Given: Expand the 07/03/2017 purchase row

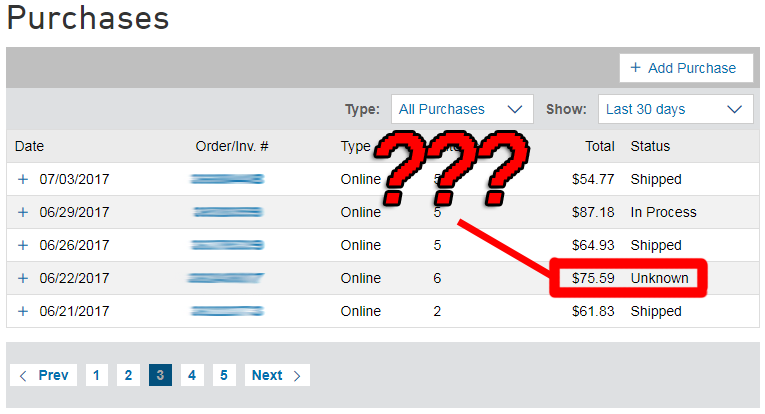Looking at the screenshot, I should coord(24,180).
